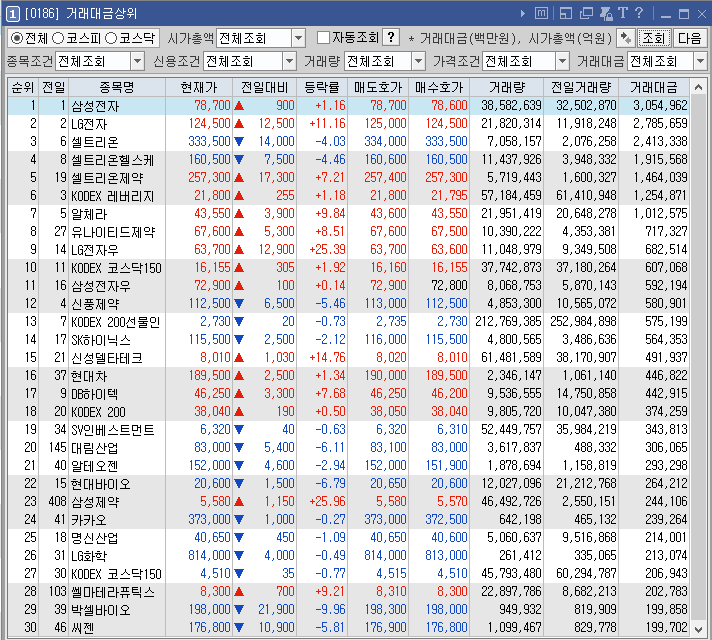
Task: Open the 거래량 filter dropdown
Action: coord(419,61)
